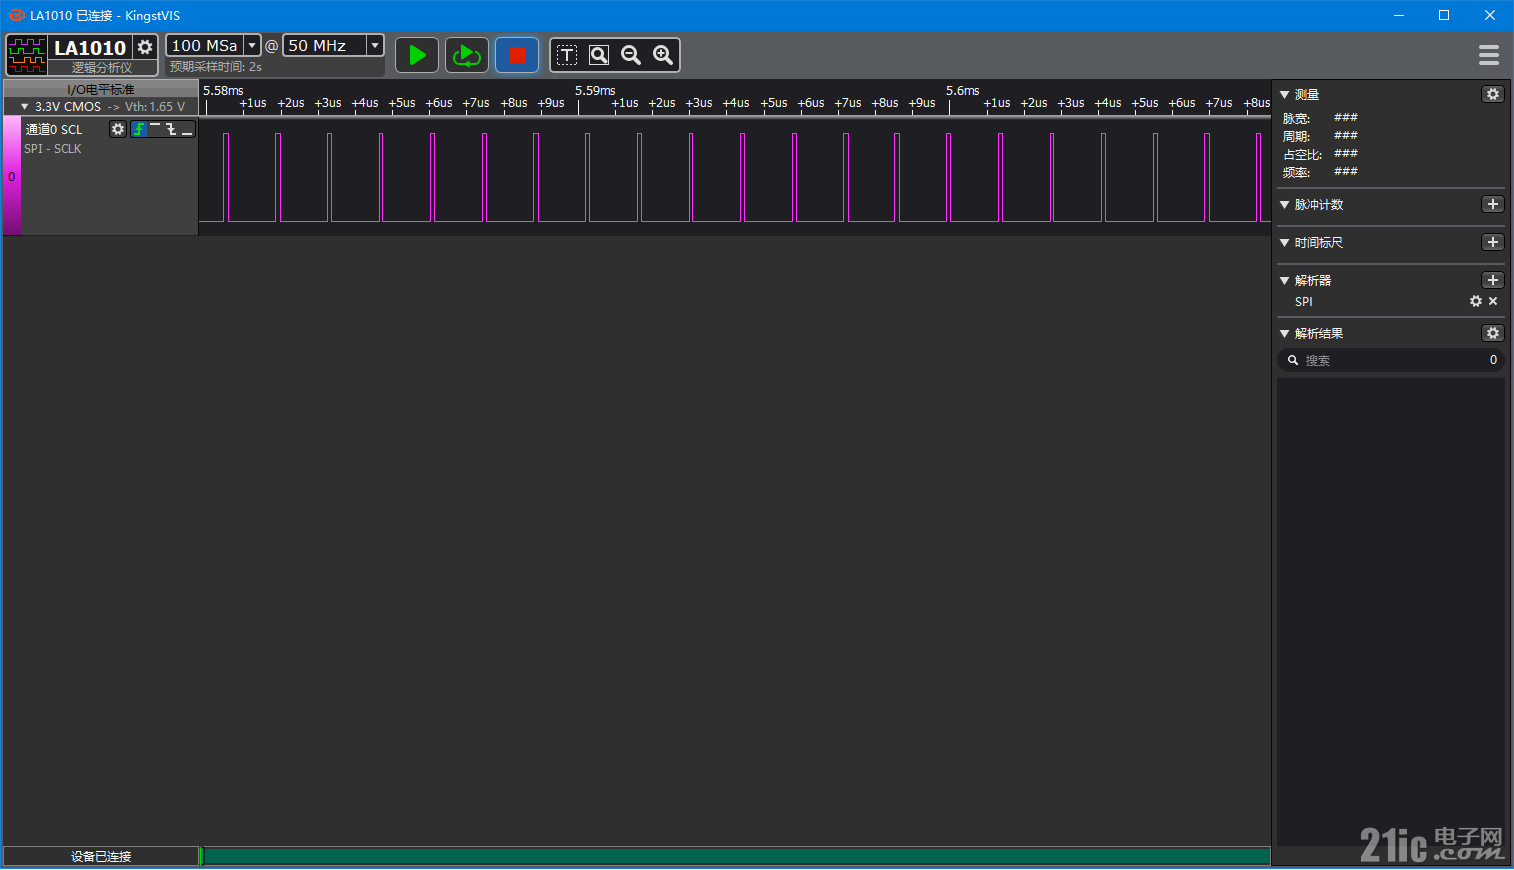The height and width of the screenshot is (870, 1514).
Task: Open the 50 MHz sample rate dropdown
Action: pyautogui.click(x=375, y=45)
